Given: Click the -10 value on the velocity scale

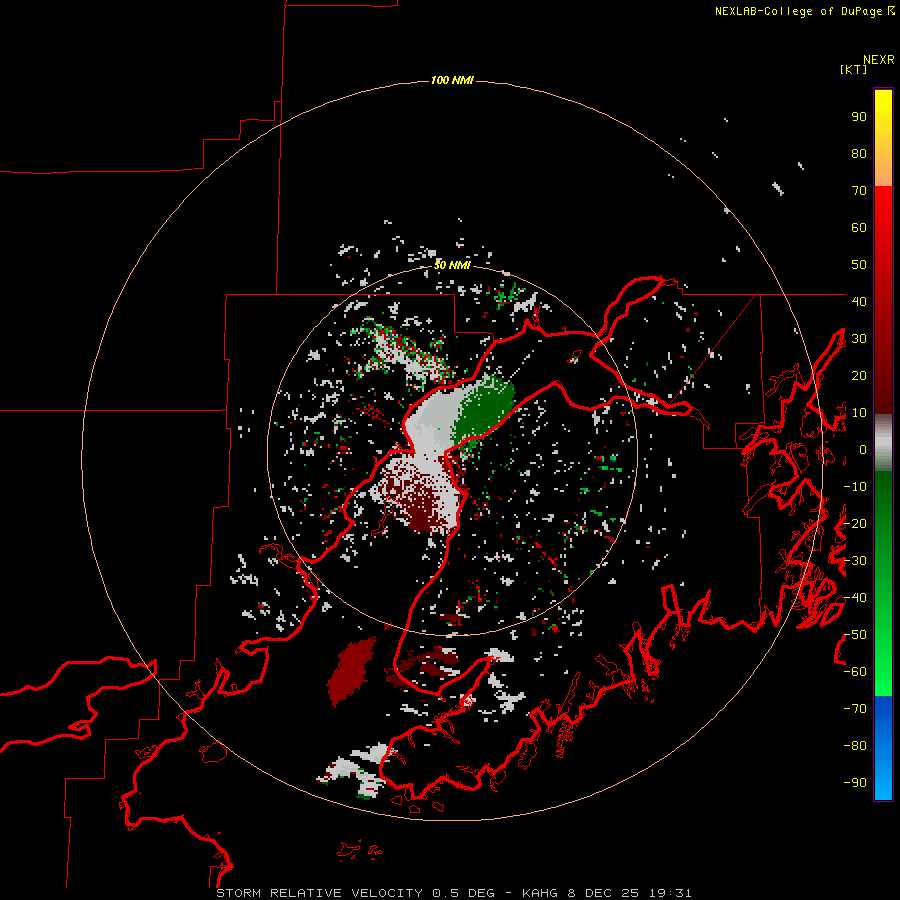Looking at the screenshot, I should (x=855, y=487).
